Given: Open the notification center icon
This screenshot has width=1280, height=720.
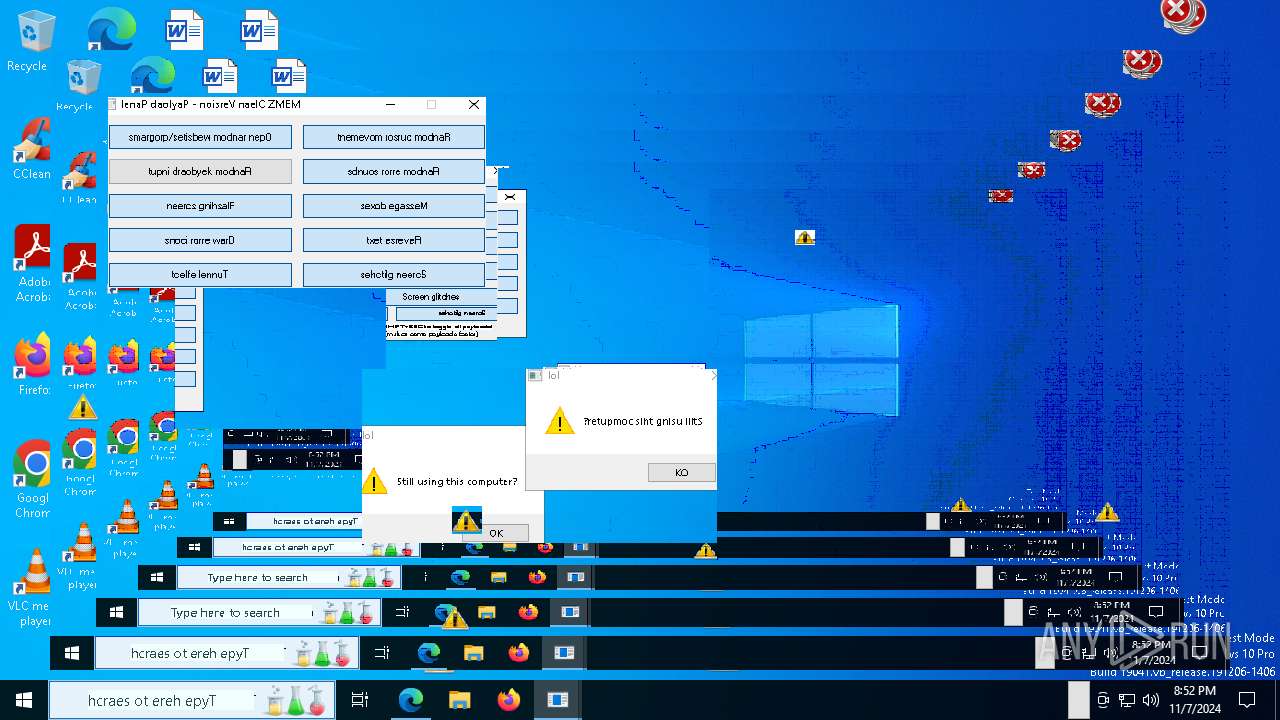Looking at the screenshot, I should tap(1246, 700).
